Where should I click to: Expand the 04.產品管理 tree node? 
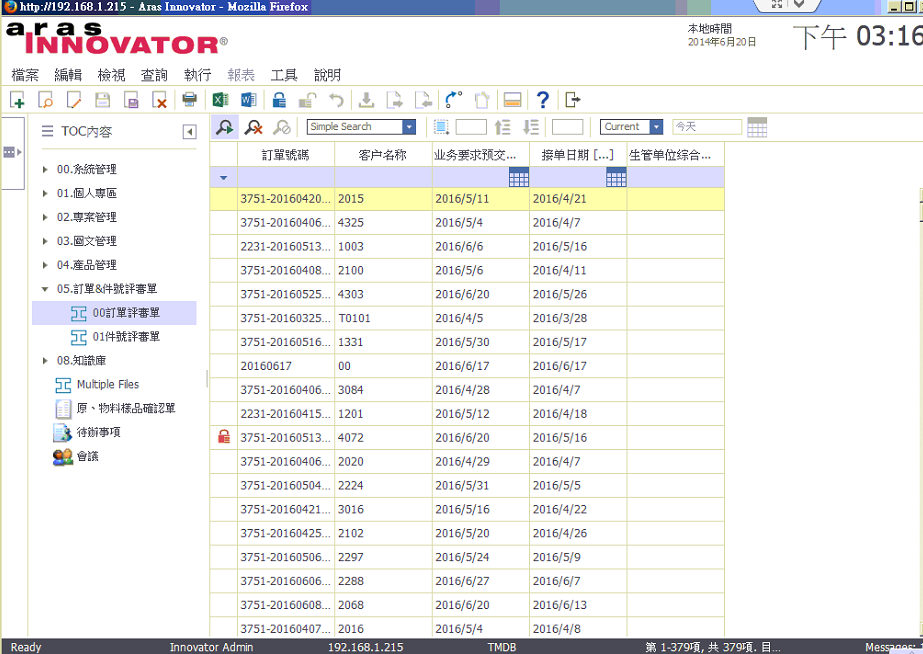tap(45, 265)
